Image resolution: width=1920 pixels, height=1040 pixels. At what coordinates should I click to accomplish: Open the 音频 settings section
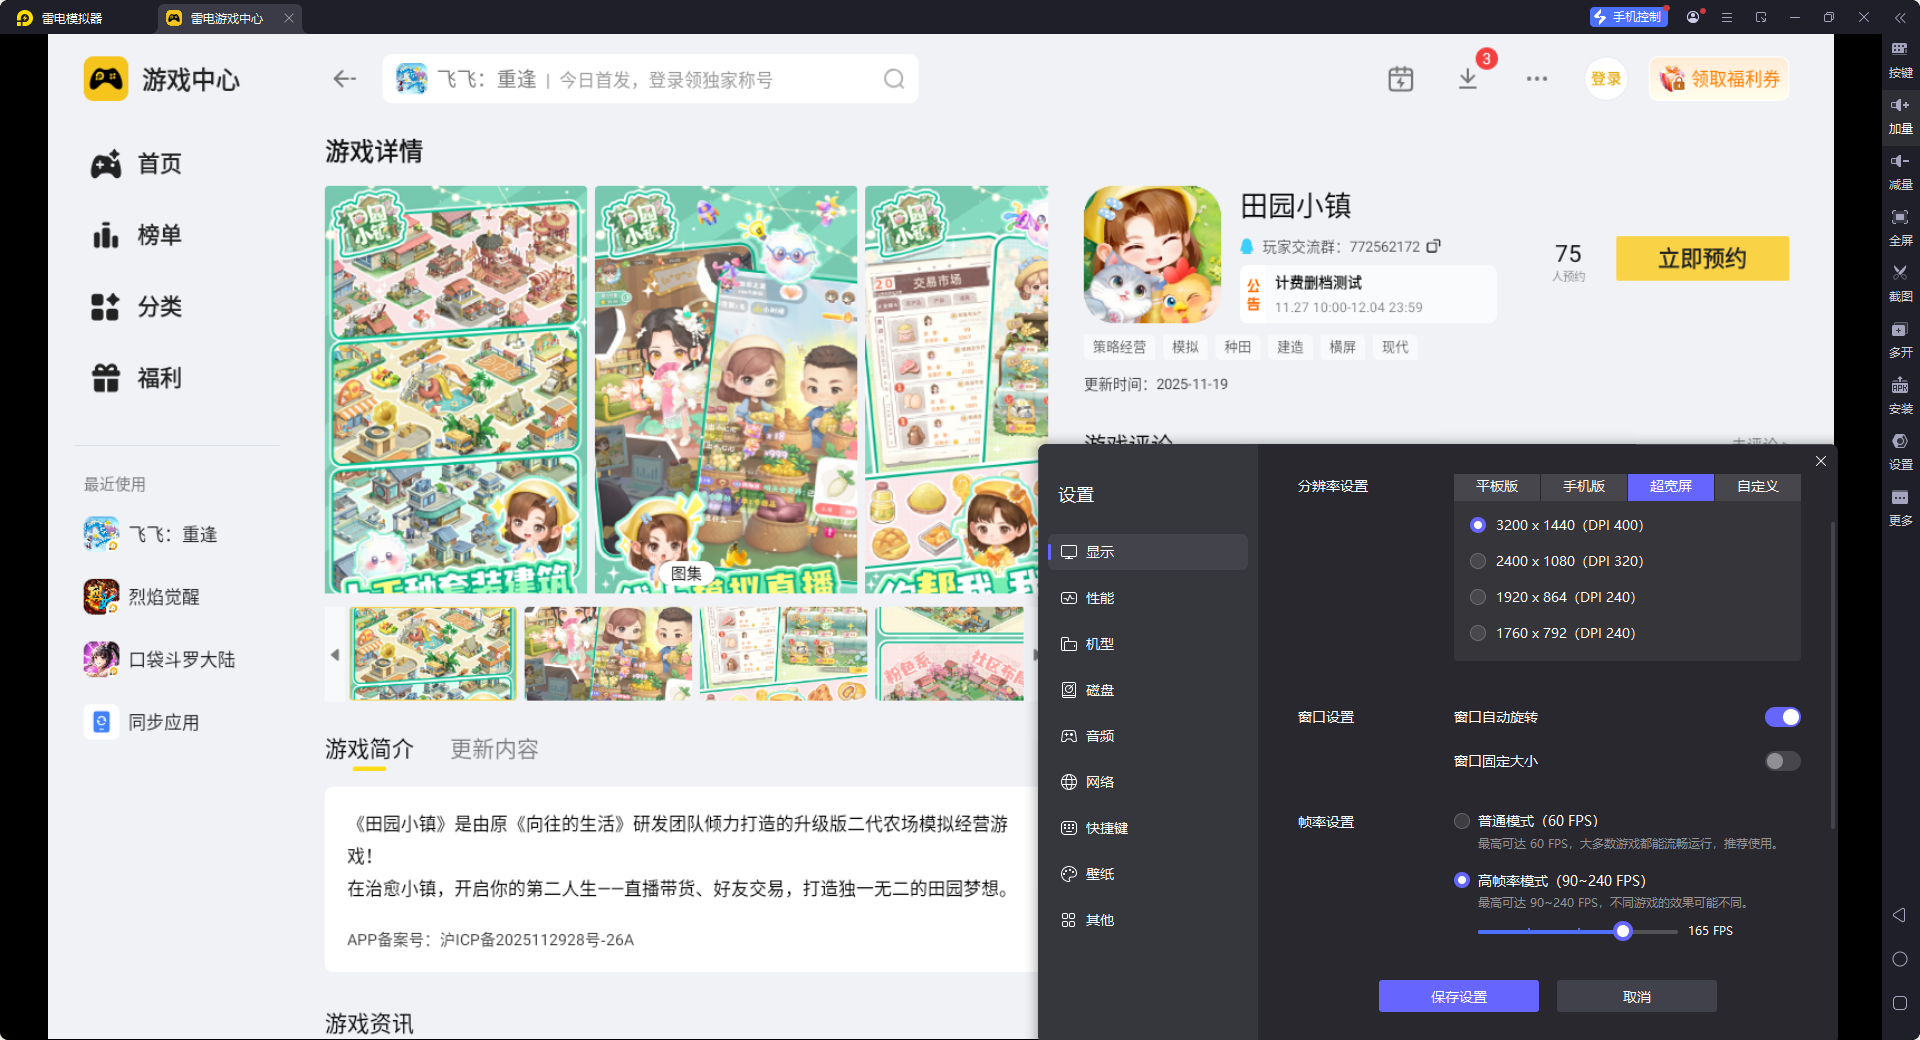point(1100,736)
